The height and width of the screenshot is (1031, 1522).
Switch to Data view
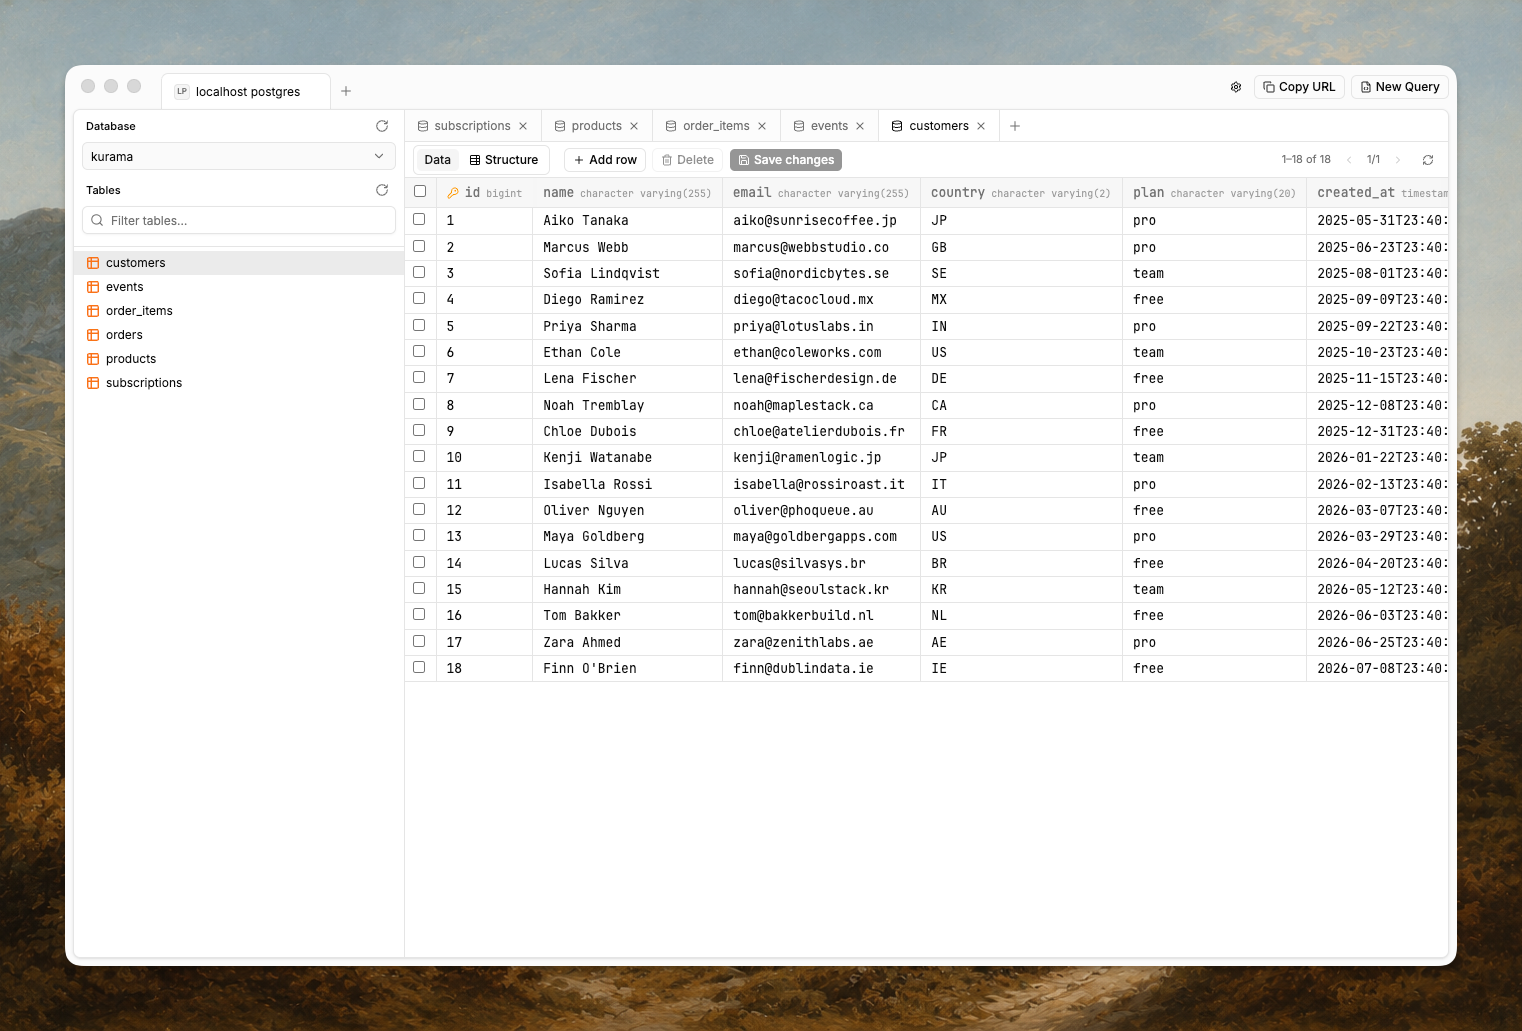pyautogui.click(x=438, y=160)
